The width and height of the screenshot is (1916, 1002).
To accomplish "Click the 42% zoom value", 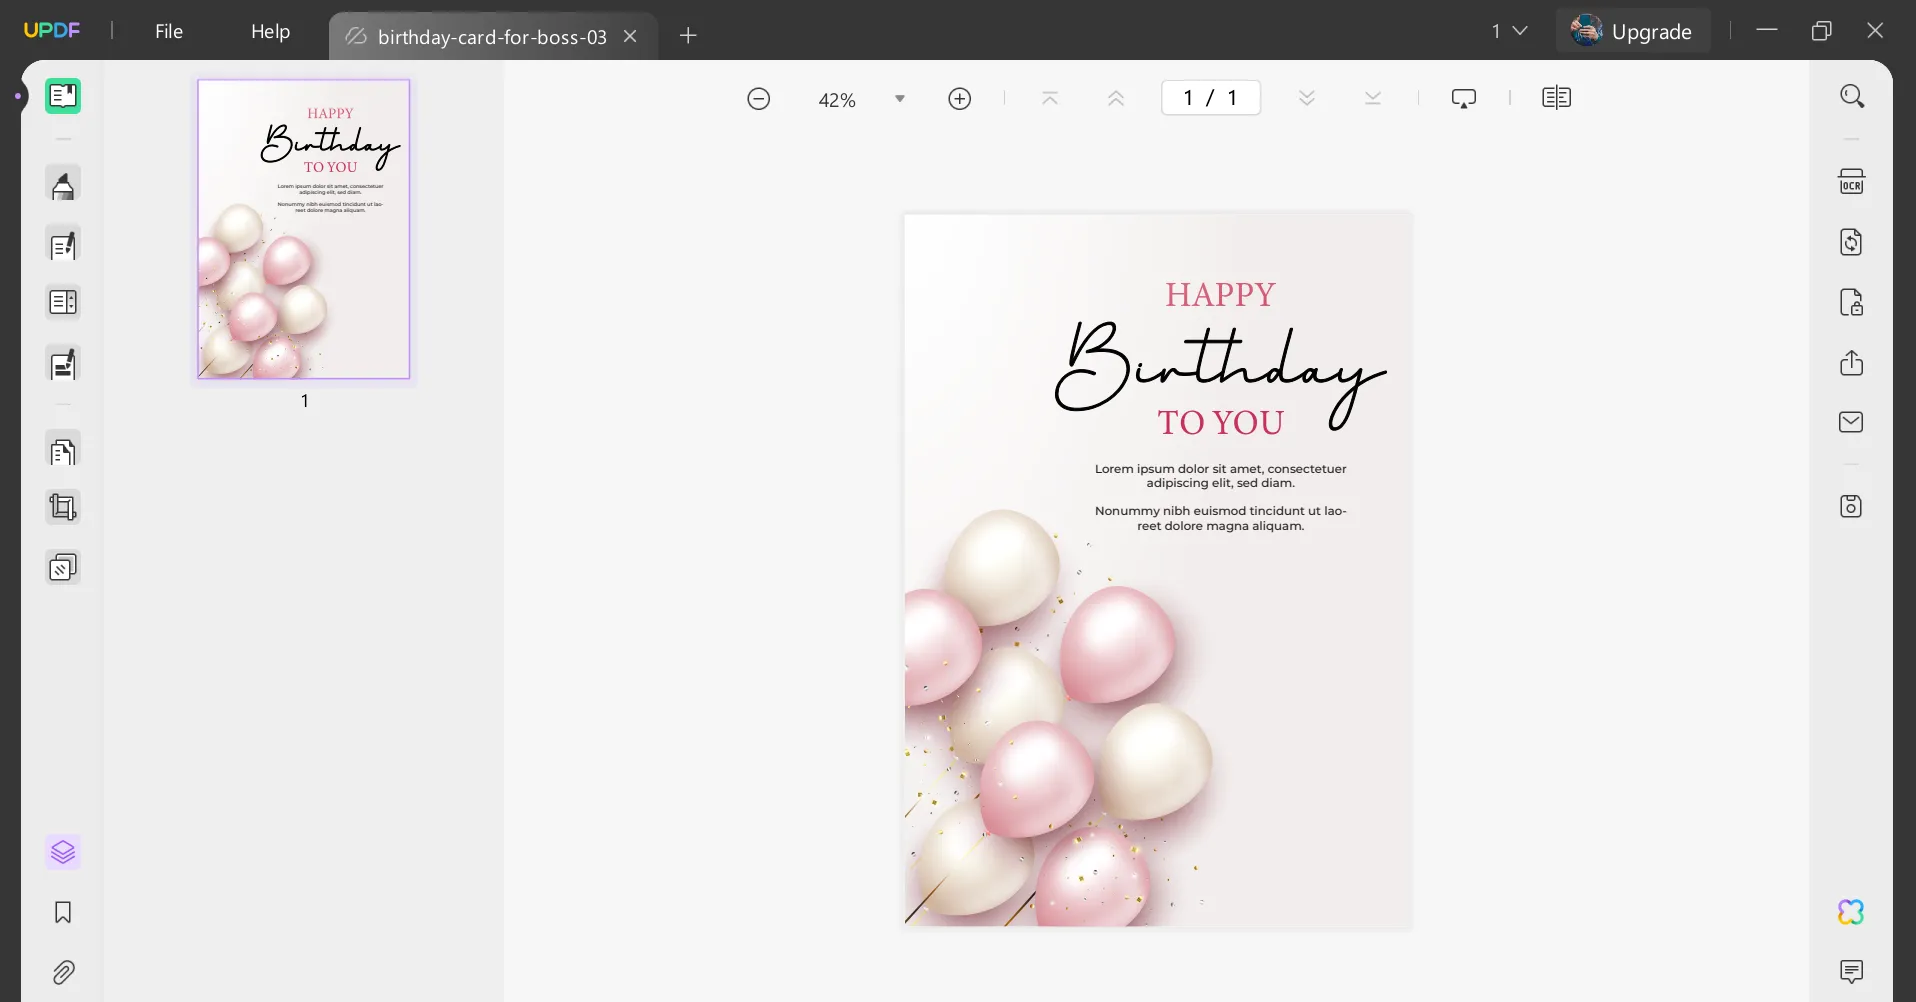I will click(837, 100).
